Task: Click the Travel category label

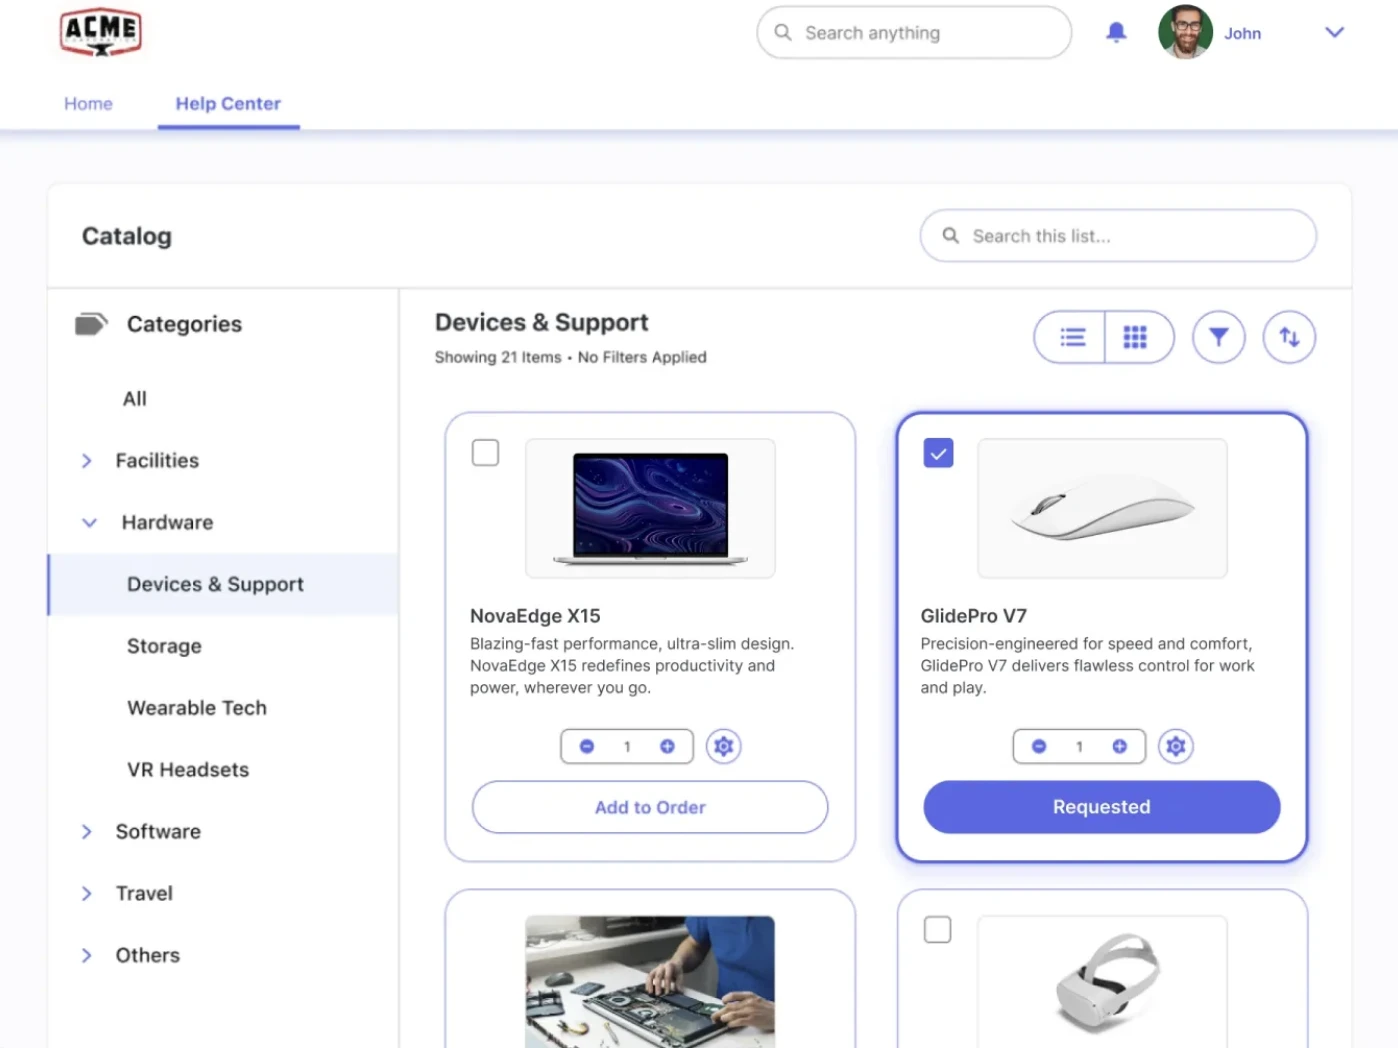Action: (x=144, y=894)
